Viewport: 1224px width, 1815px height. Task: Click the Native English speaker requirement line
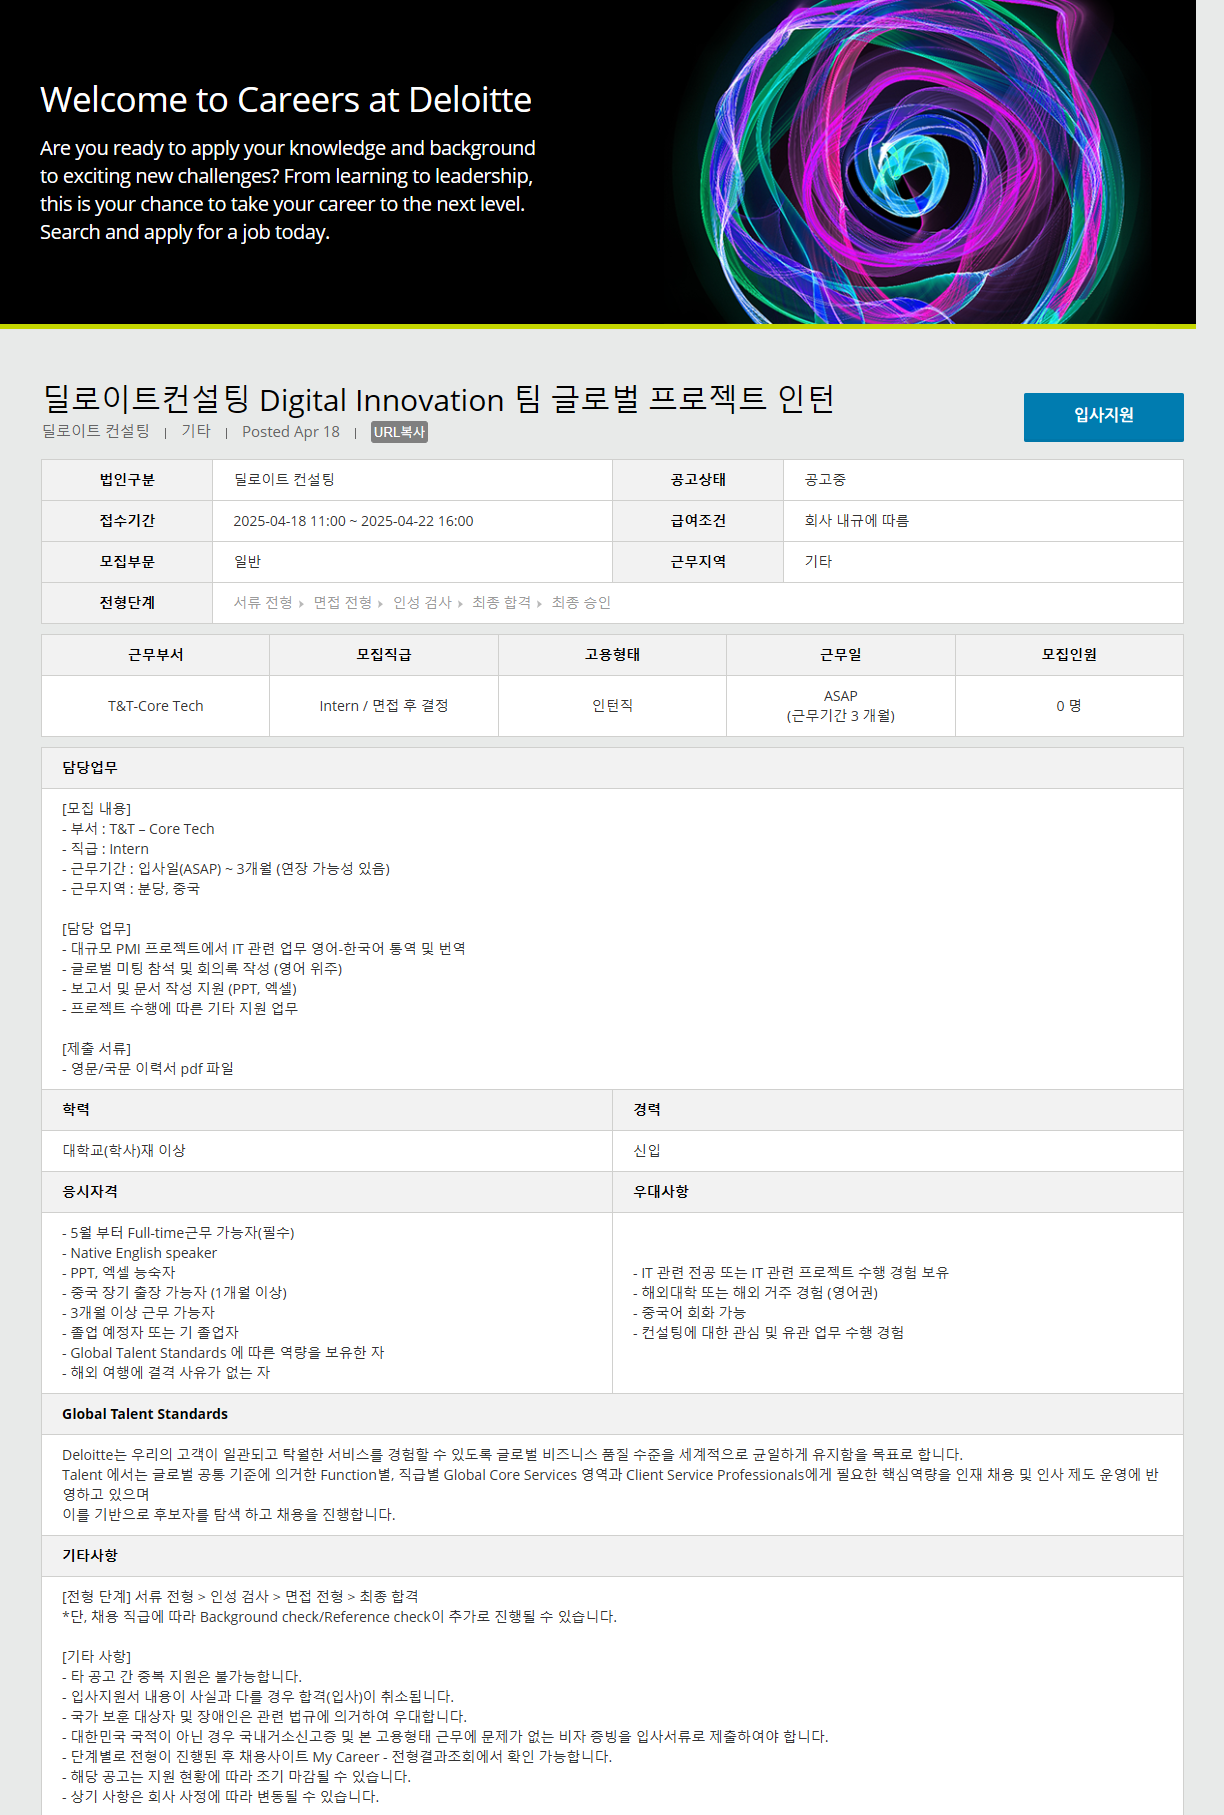pos(140,1253)
